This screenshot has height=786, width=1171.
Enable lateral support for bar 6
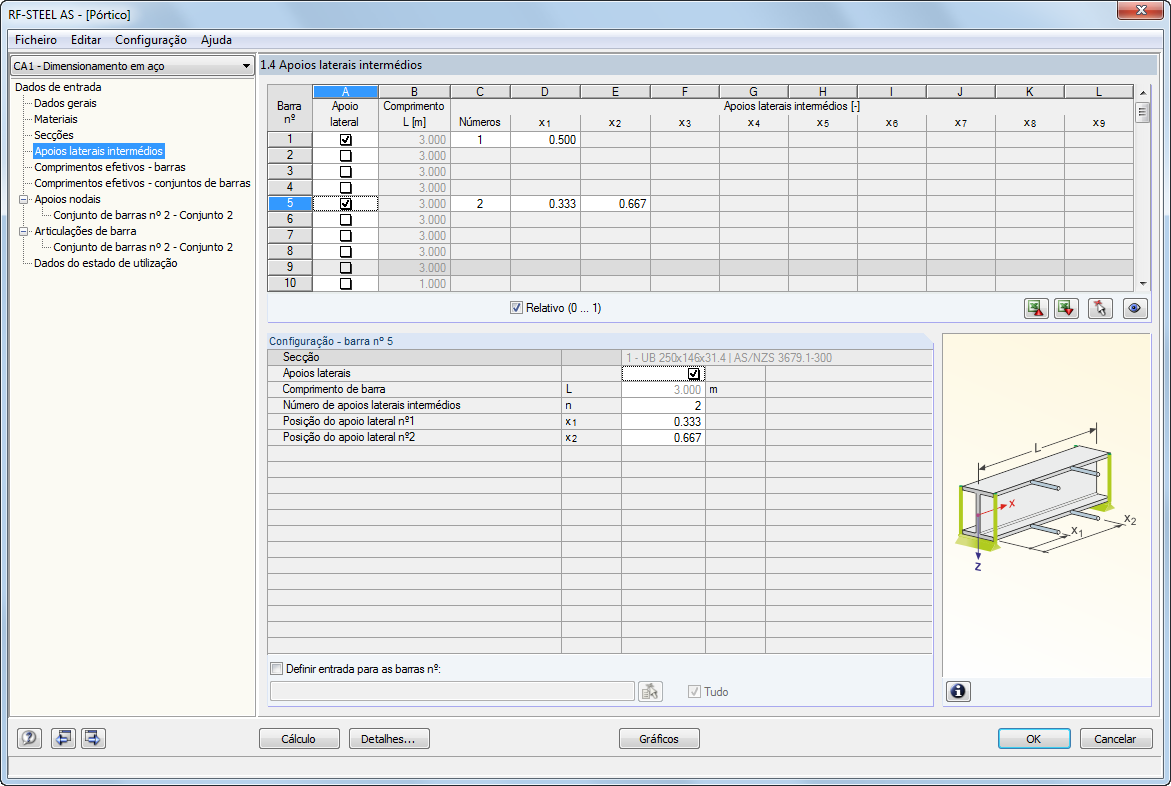pyautogui.click(x=345, y=220)
